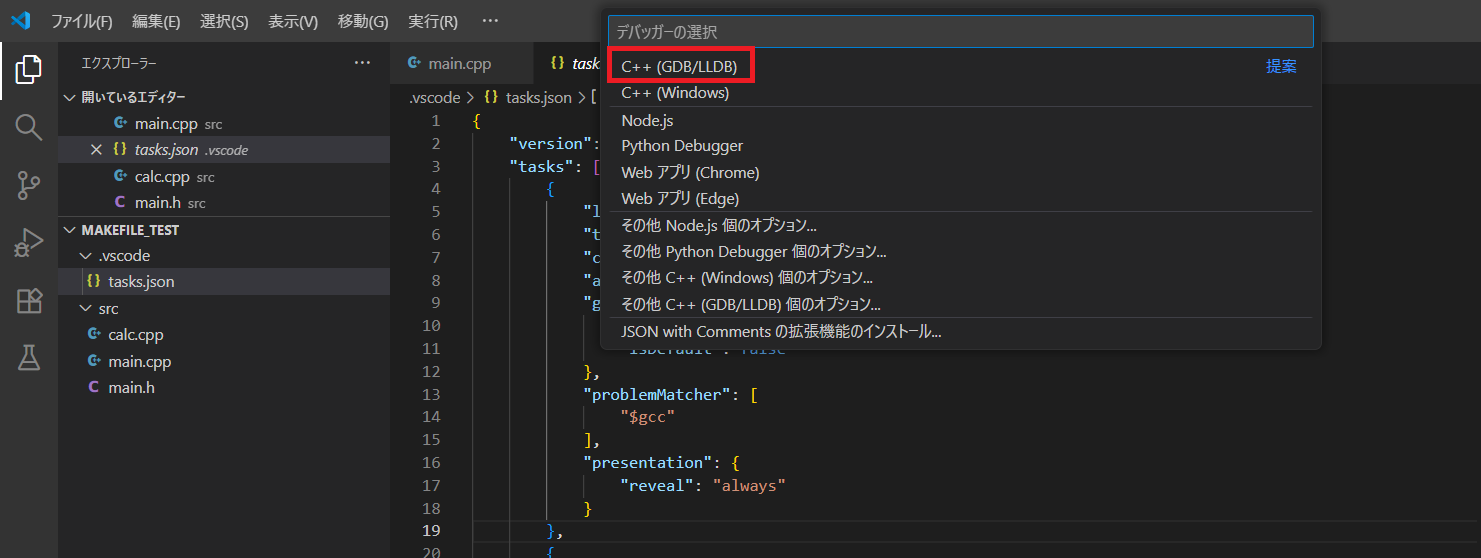Click the JSON braces icon of tasks.json in .vscode folder

(x=94, y=282)
